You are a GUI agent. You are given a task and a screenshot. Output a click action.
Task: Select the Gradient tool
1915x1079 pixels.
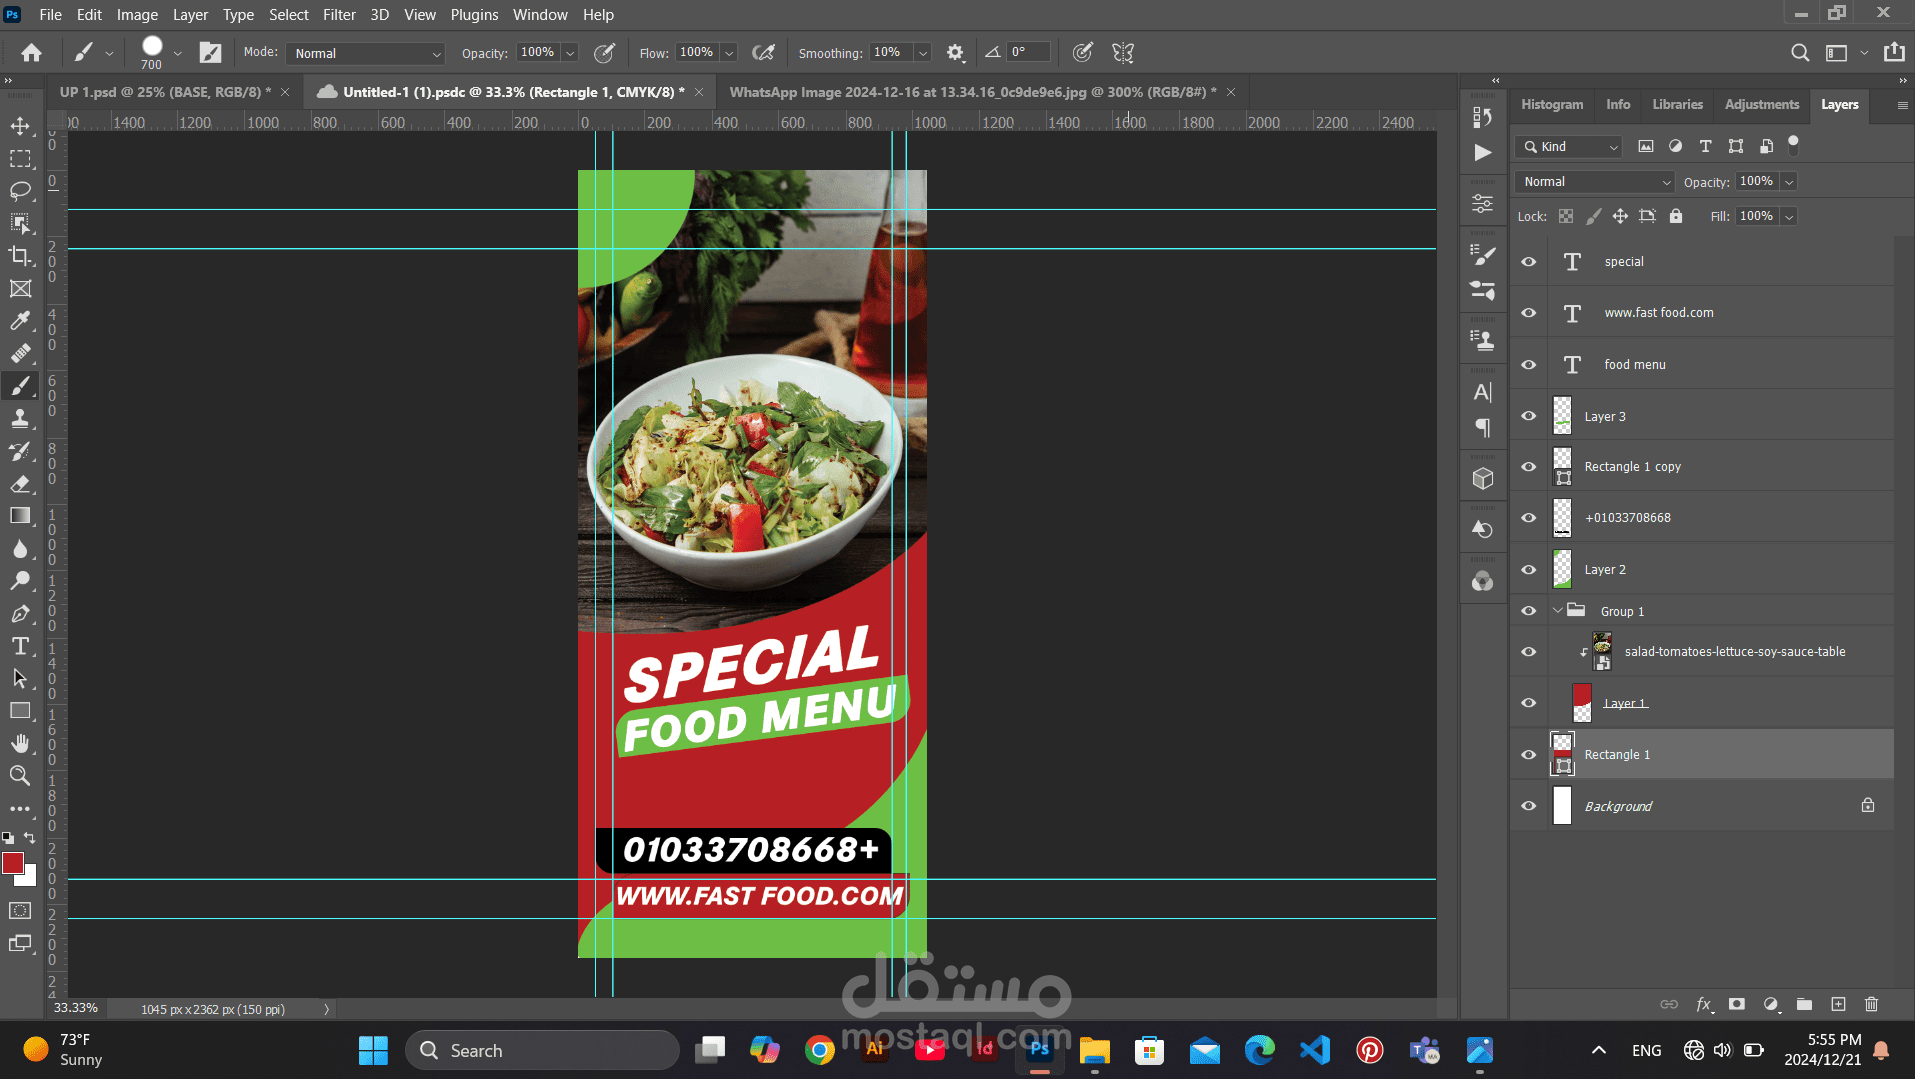click(20, 516)
